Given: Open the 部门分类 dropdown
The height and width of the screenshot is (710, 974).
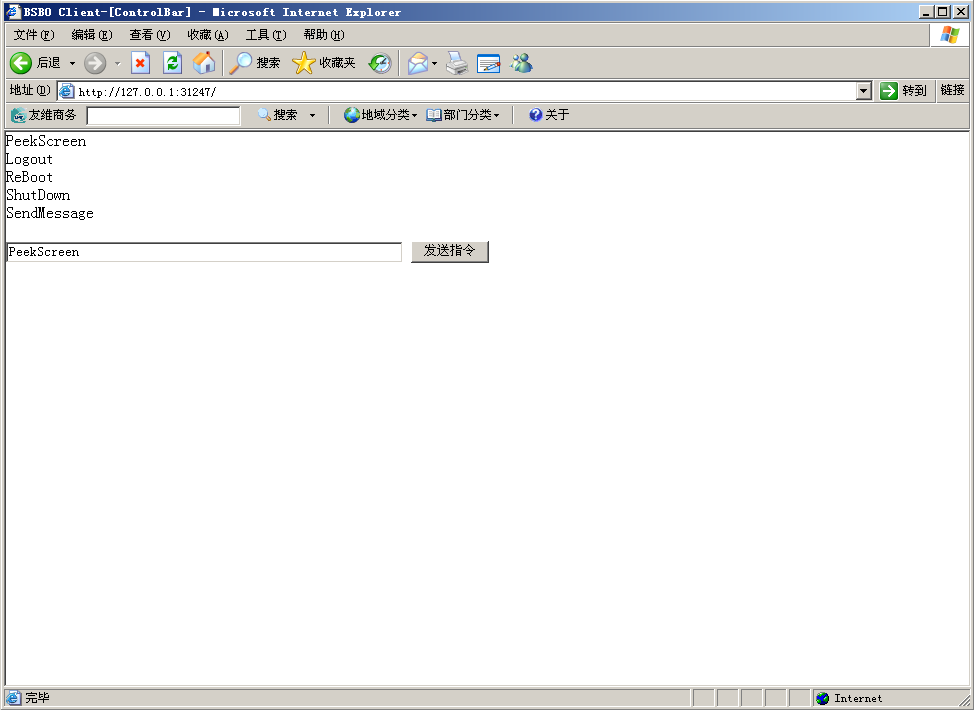Looking at the screenshot, I should tap(463, 115).
